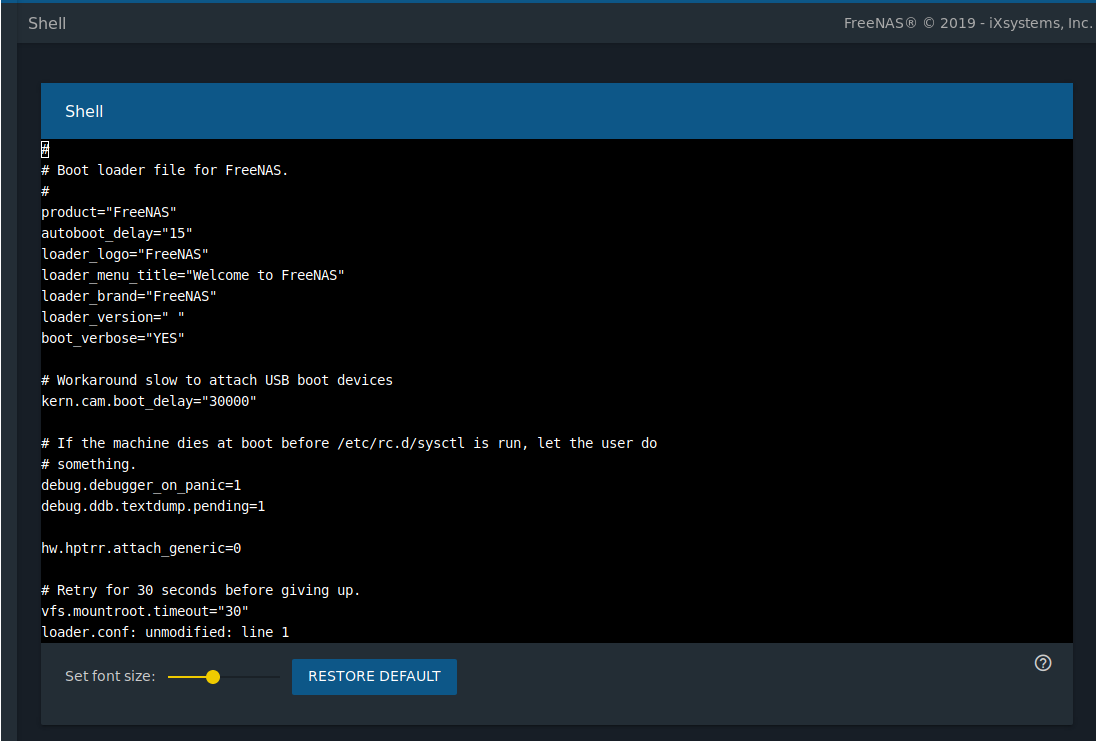Click the debug.ddb.textdump.pending=1 line
This screenshot has width=1096, height=741.
tap(153, 505)
